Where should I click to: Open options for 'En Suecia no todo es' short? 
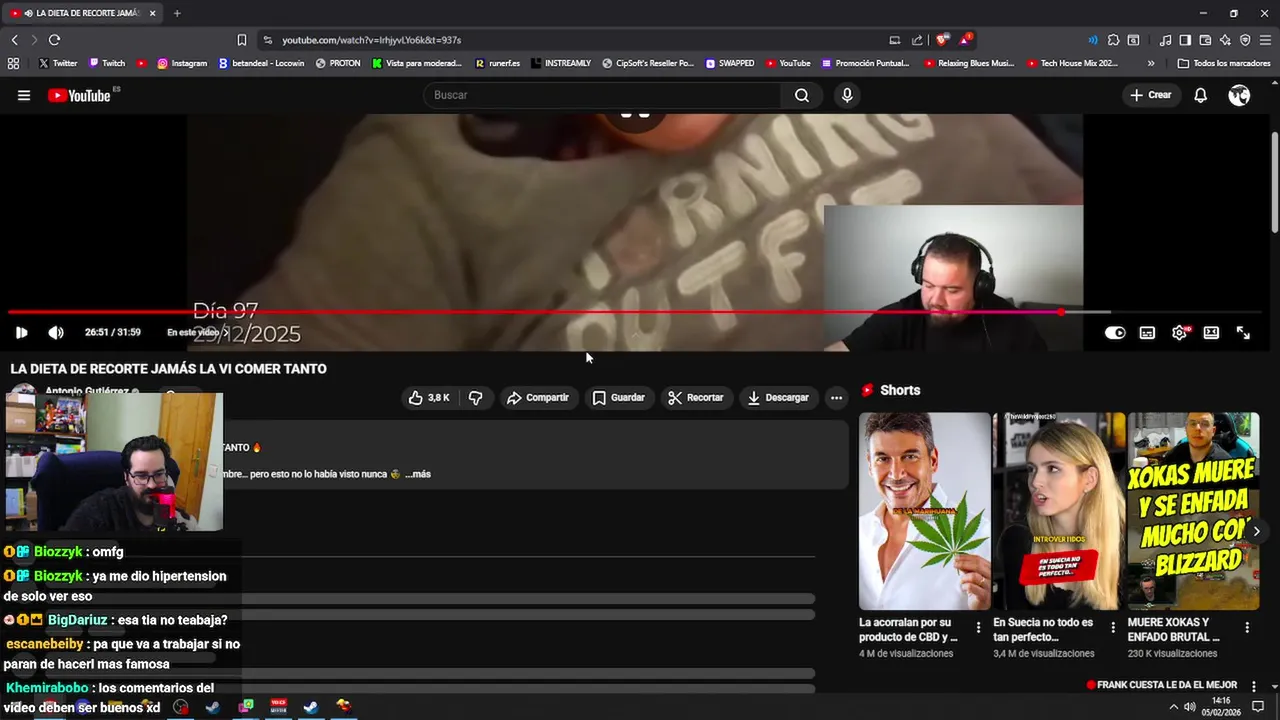point(1113,628)
